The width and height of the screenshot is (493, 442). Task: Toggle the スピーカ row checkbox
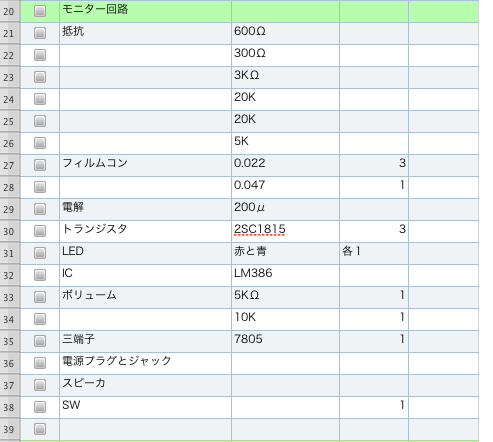tap(40, 385)
